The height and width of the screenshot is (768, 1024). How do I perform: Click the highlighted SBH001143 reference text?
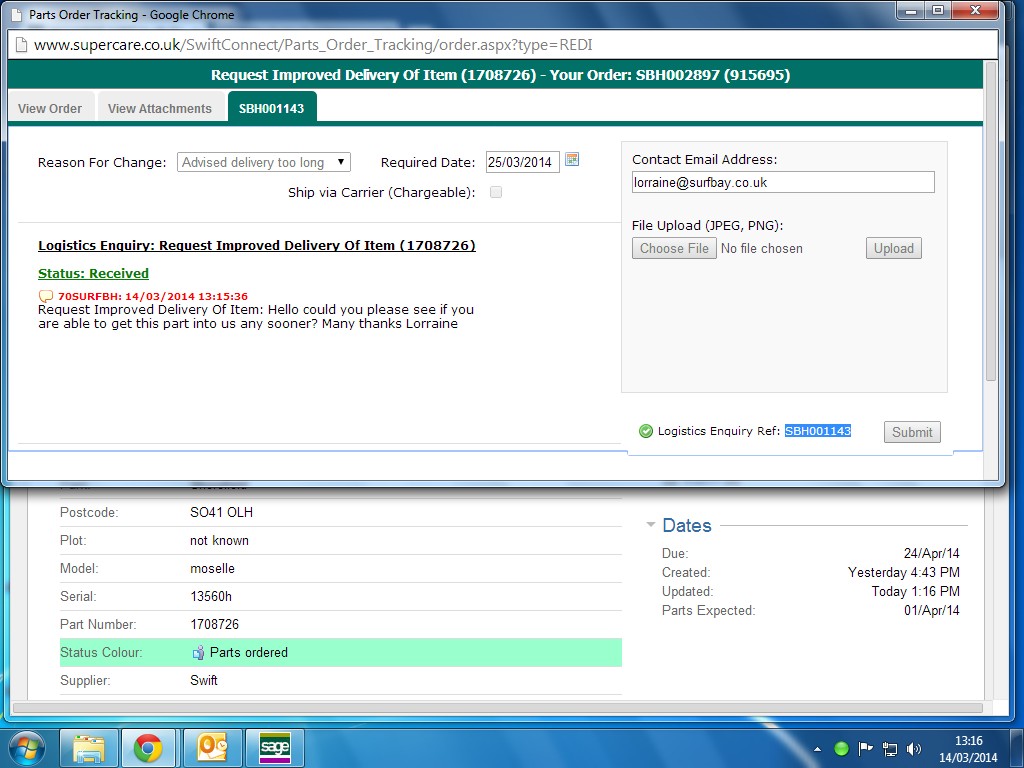[818, 431]
